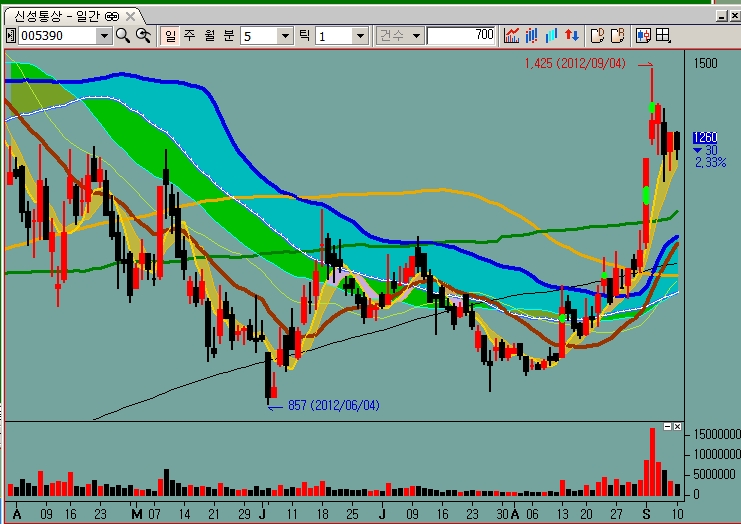Screen dimensions: 741x524
Task: Select tick period toggle 틱
Action: (x=305, y=35)
